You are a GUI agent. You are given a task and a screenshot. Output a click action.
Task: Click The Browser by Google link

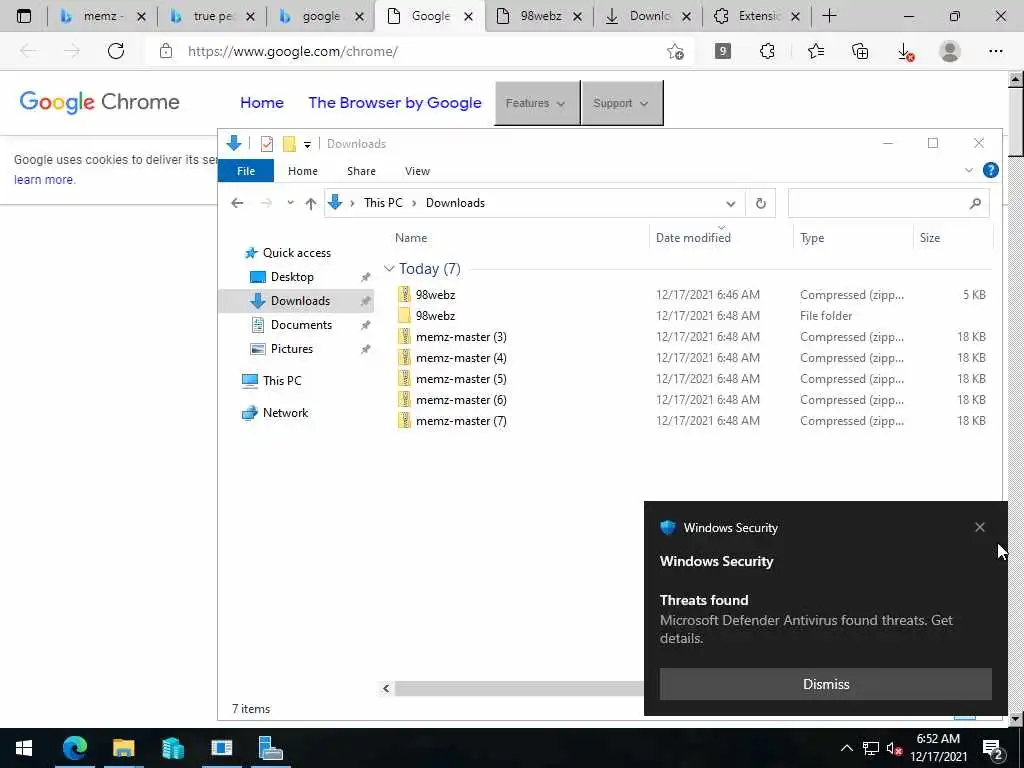[395, 103]
